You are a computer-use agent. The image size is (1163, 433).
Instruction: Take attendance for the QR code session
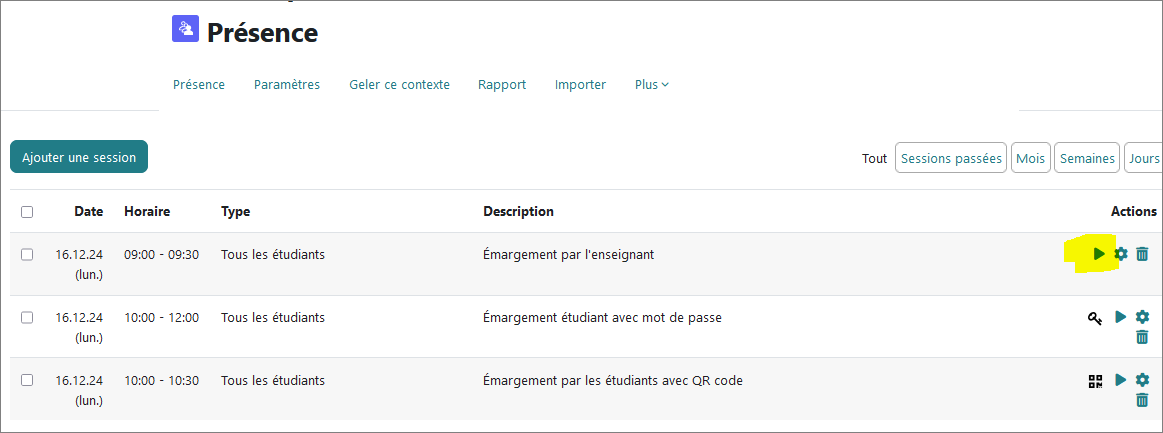(x=1121, y=380)
